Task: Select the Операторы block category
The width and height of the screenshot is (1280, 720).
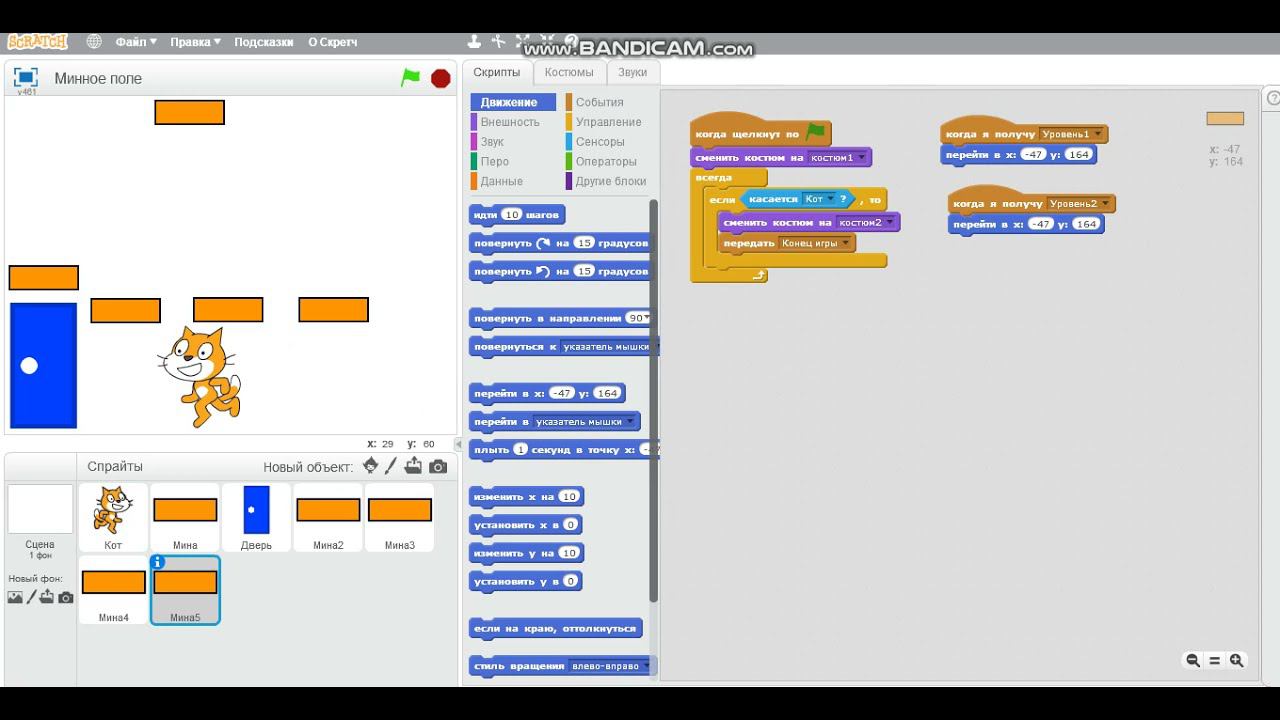Action: 606,161
